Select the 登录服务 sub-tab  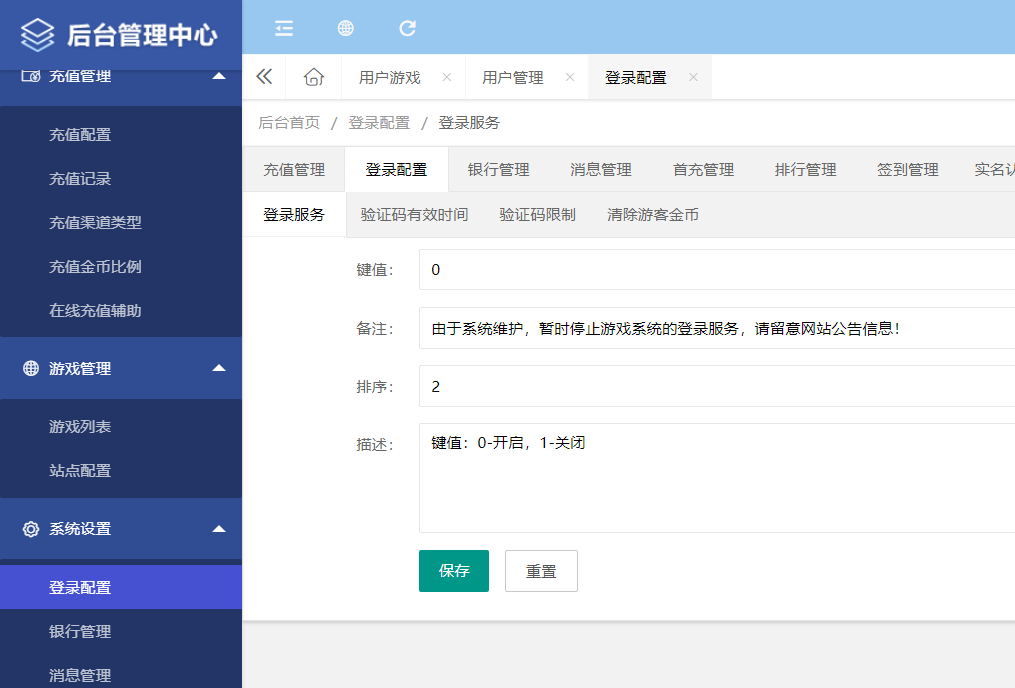coord(294,215)
